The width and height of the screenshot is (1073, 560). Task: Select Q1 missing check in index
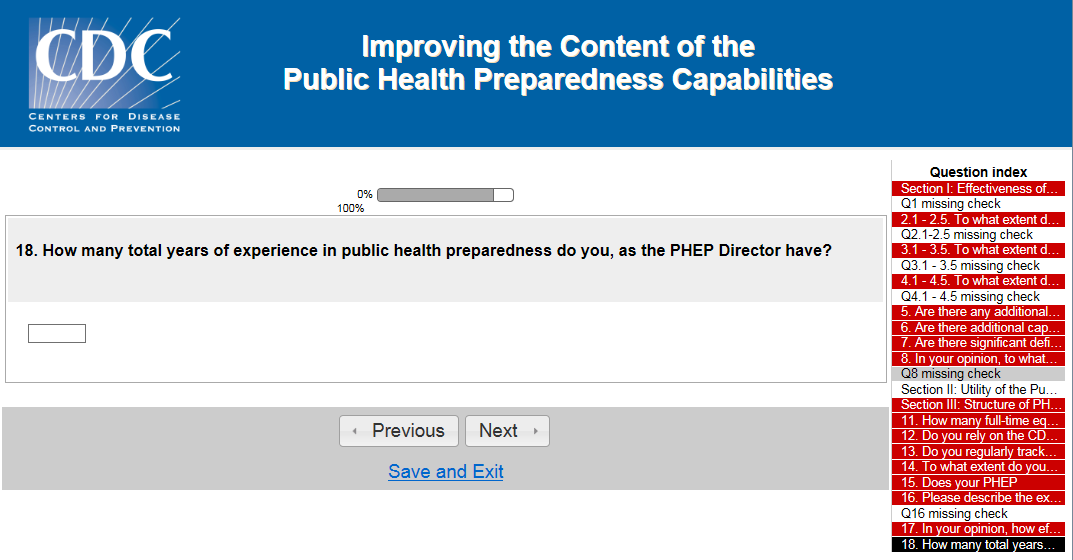[x=978, y=204]
